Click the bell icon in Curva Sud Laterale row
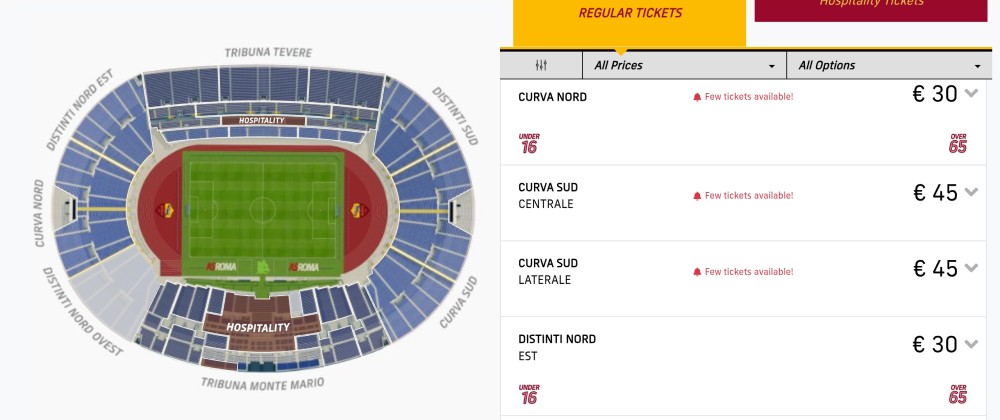 click(697, 272)
